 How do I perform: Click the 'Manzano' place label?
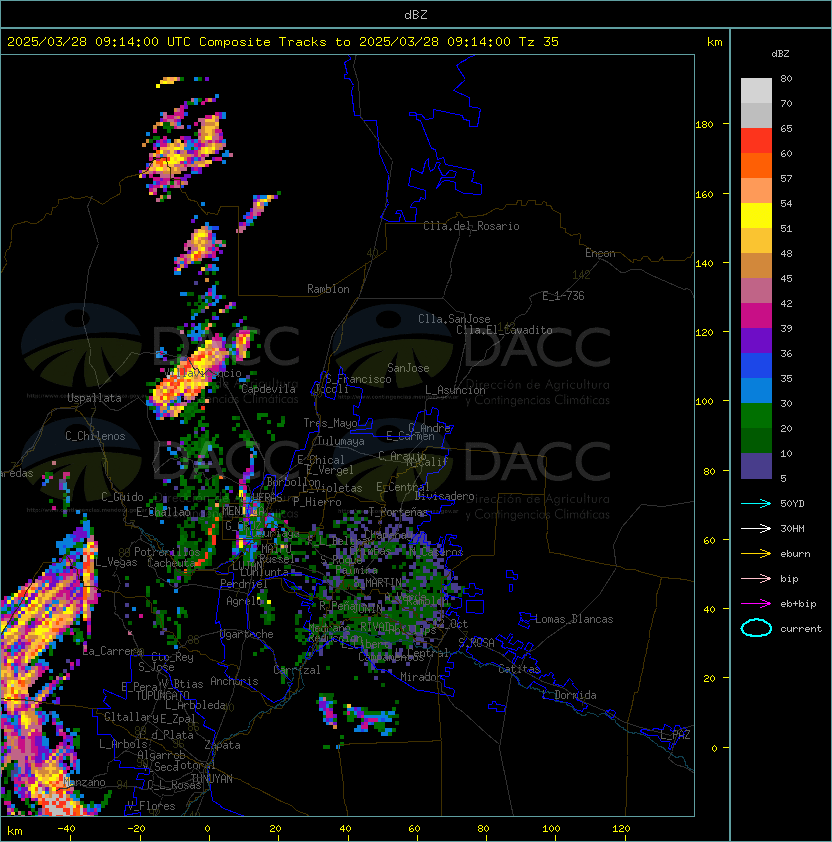pyautogui.click(x=84, y=782)
